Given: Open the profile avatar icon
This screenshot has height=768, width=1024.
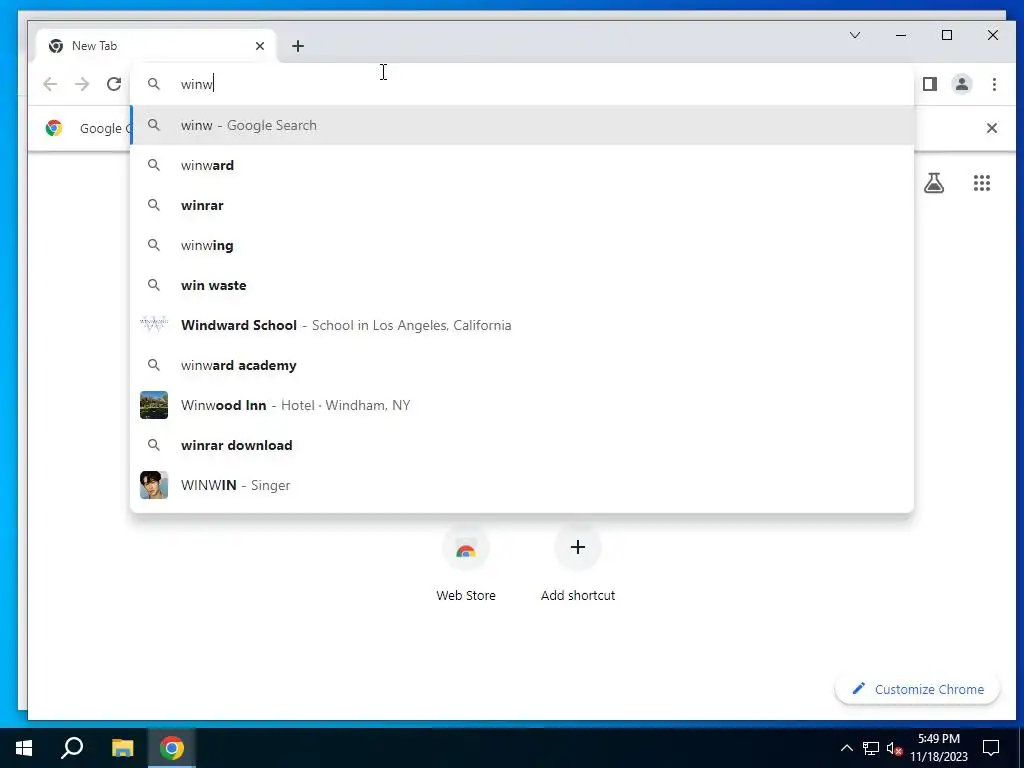Looking at the screenshot, I should coord(962,84).
